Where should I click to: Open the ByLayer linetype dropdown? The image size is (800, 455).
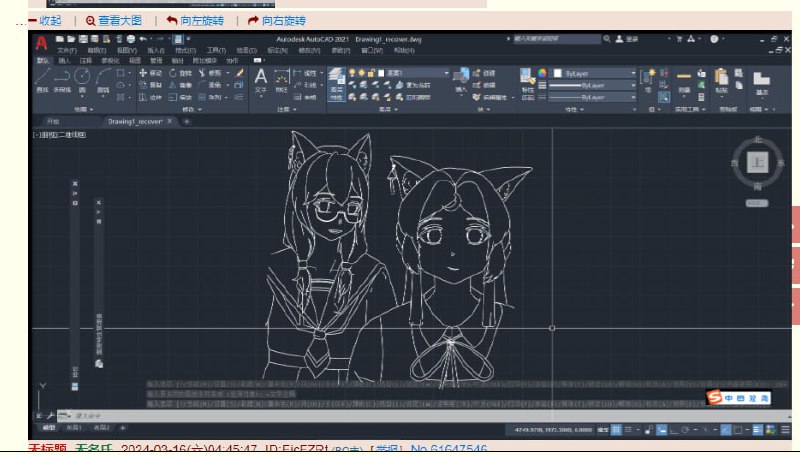(593, 97)
